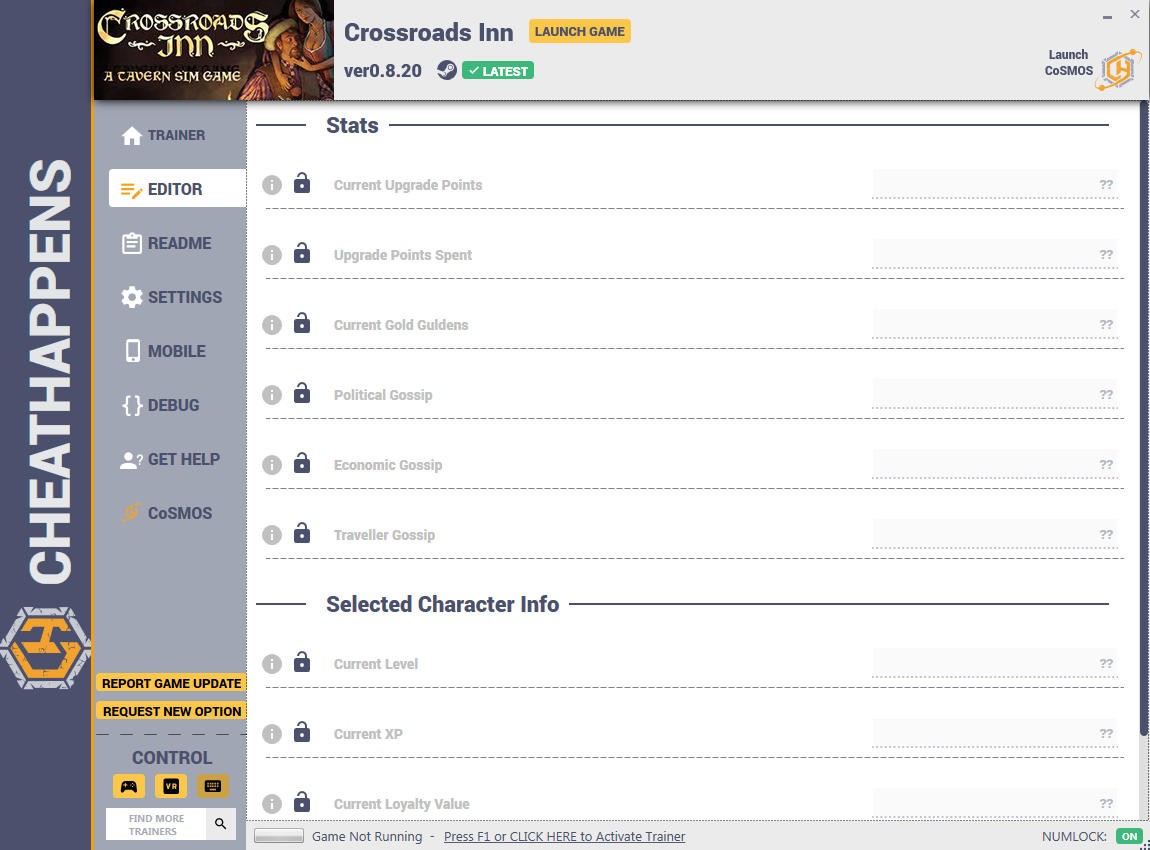Toggle lock for Current Gold Guldens

click(301, 323)
